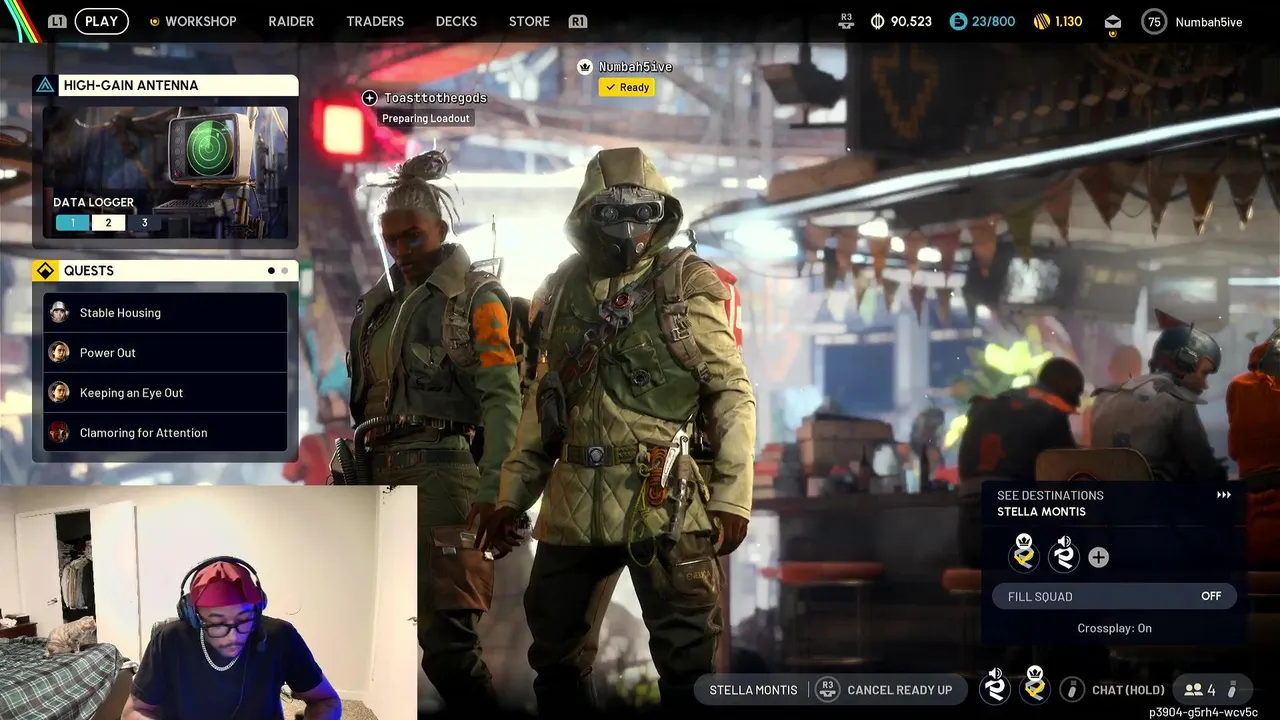Select Data Logger step 1

click(x=72, y=223)
